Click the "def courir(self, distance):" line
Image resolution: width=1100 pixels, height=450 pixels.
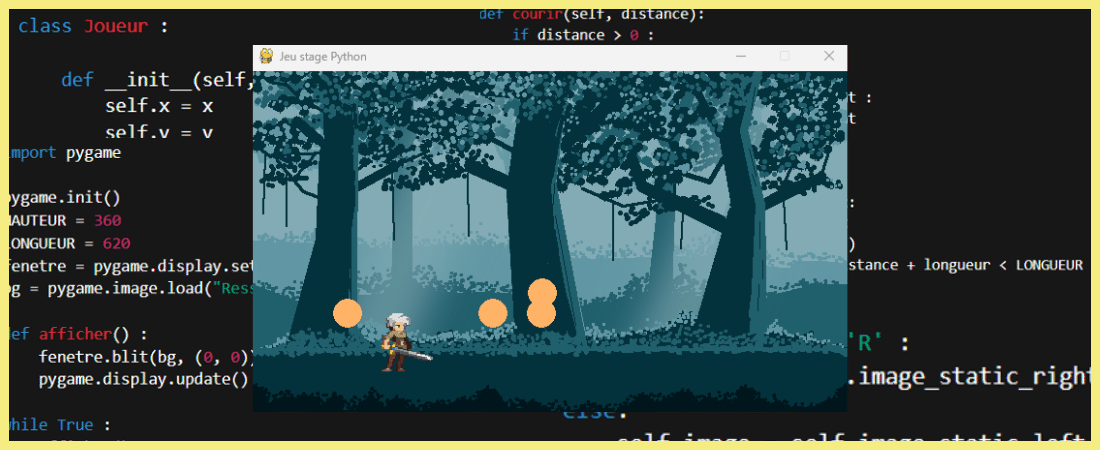pyautogui.click(x=591, y=14)
